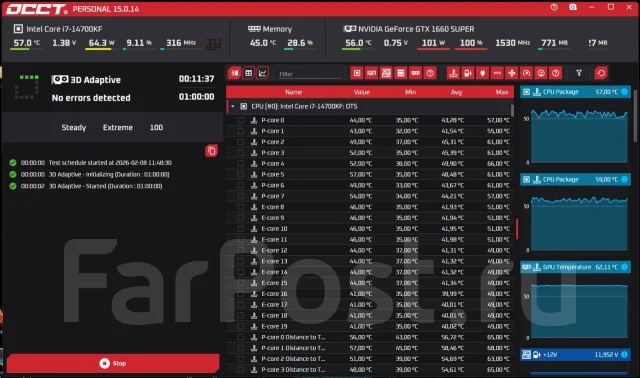Open the help icon in title bar
Screen dimensions: 640x378
pyautogui.click(x=554, y=7)
